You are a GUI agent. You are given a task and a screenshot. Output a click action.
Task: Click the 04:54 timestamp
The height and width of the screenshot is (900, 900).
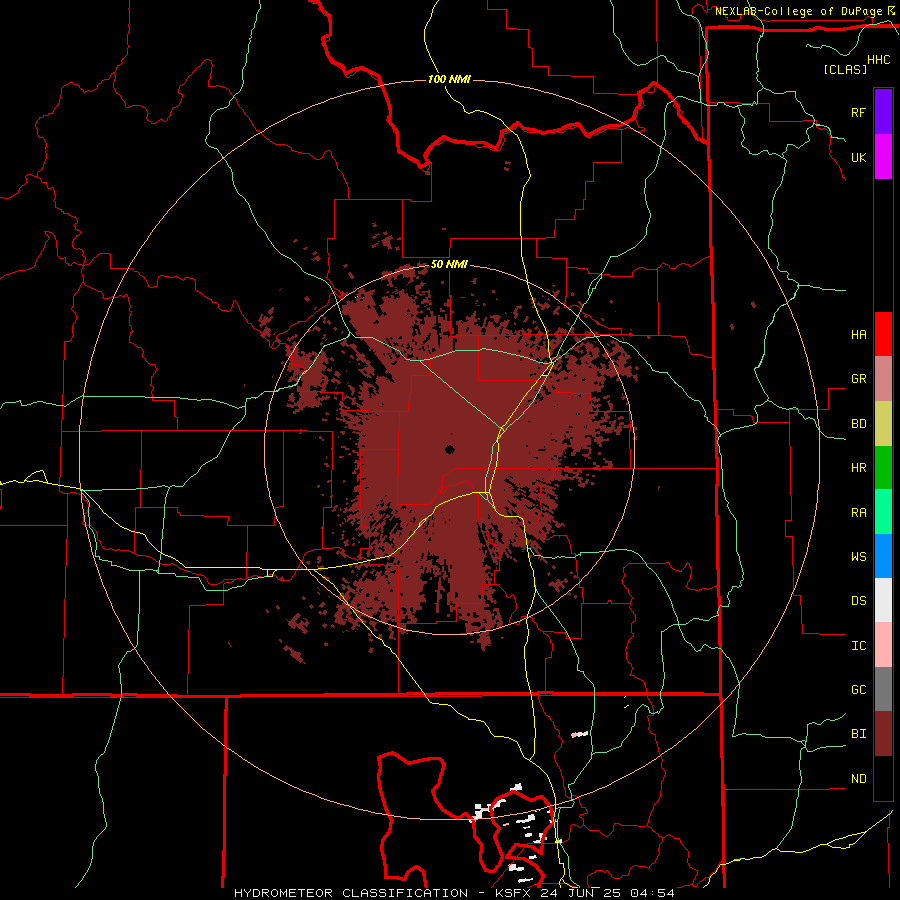(x=651, y=893)
